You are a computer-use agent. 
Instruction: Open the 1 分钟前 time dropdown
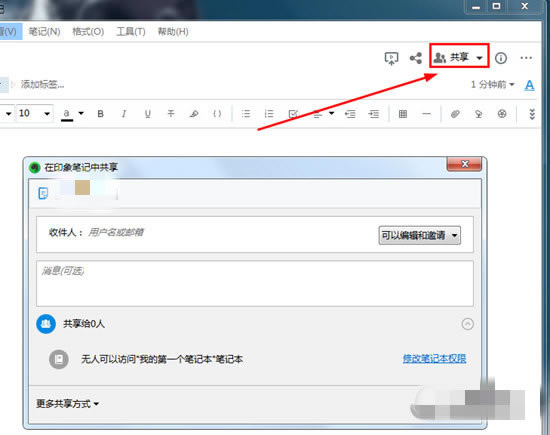492,85
